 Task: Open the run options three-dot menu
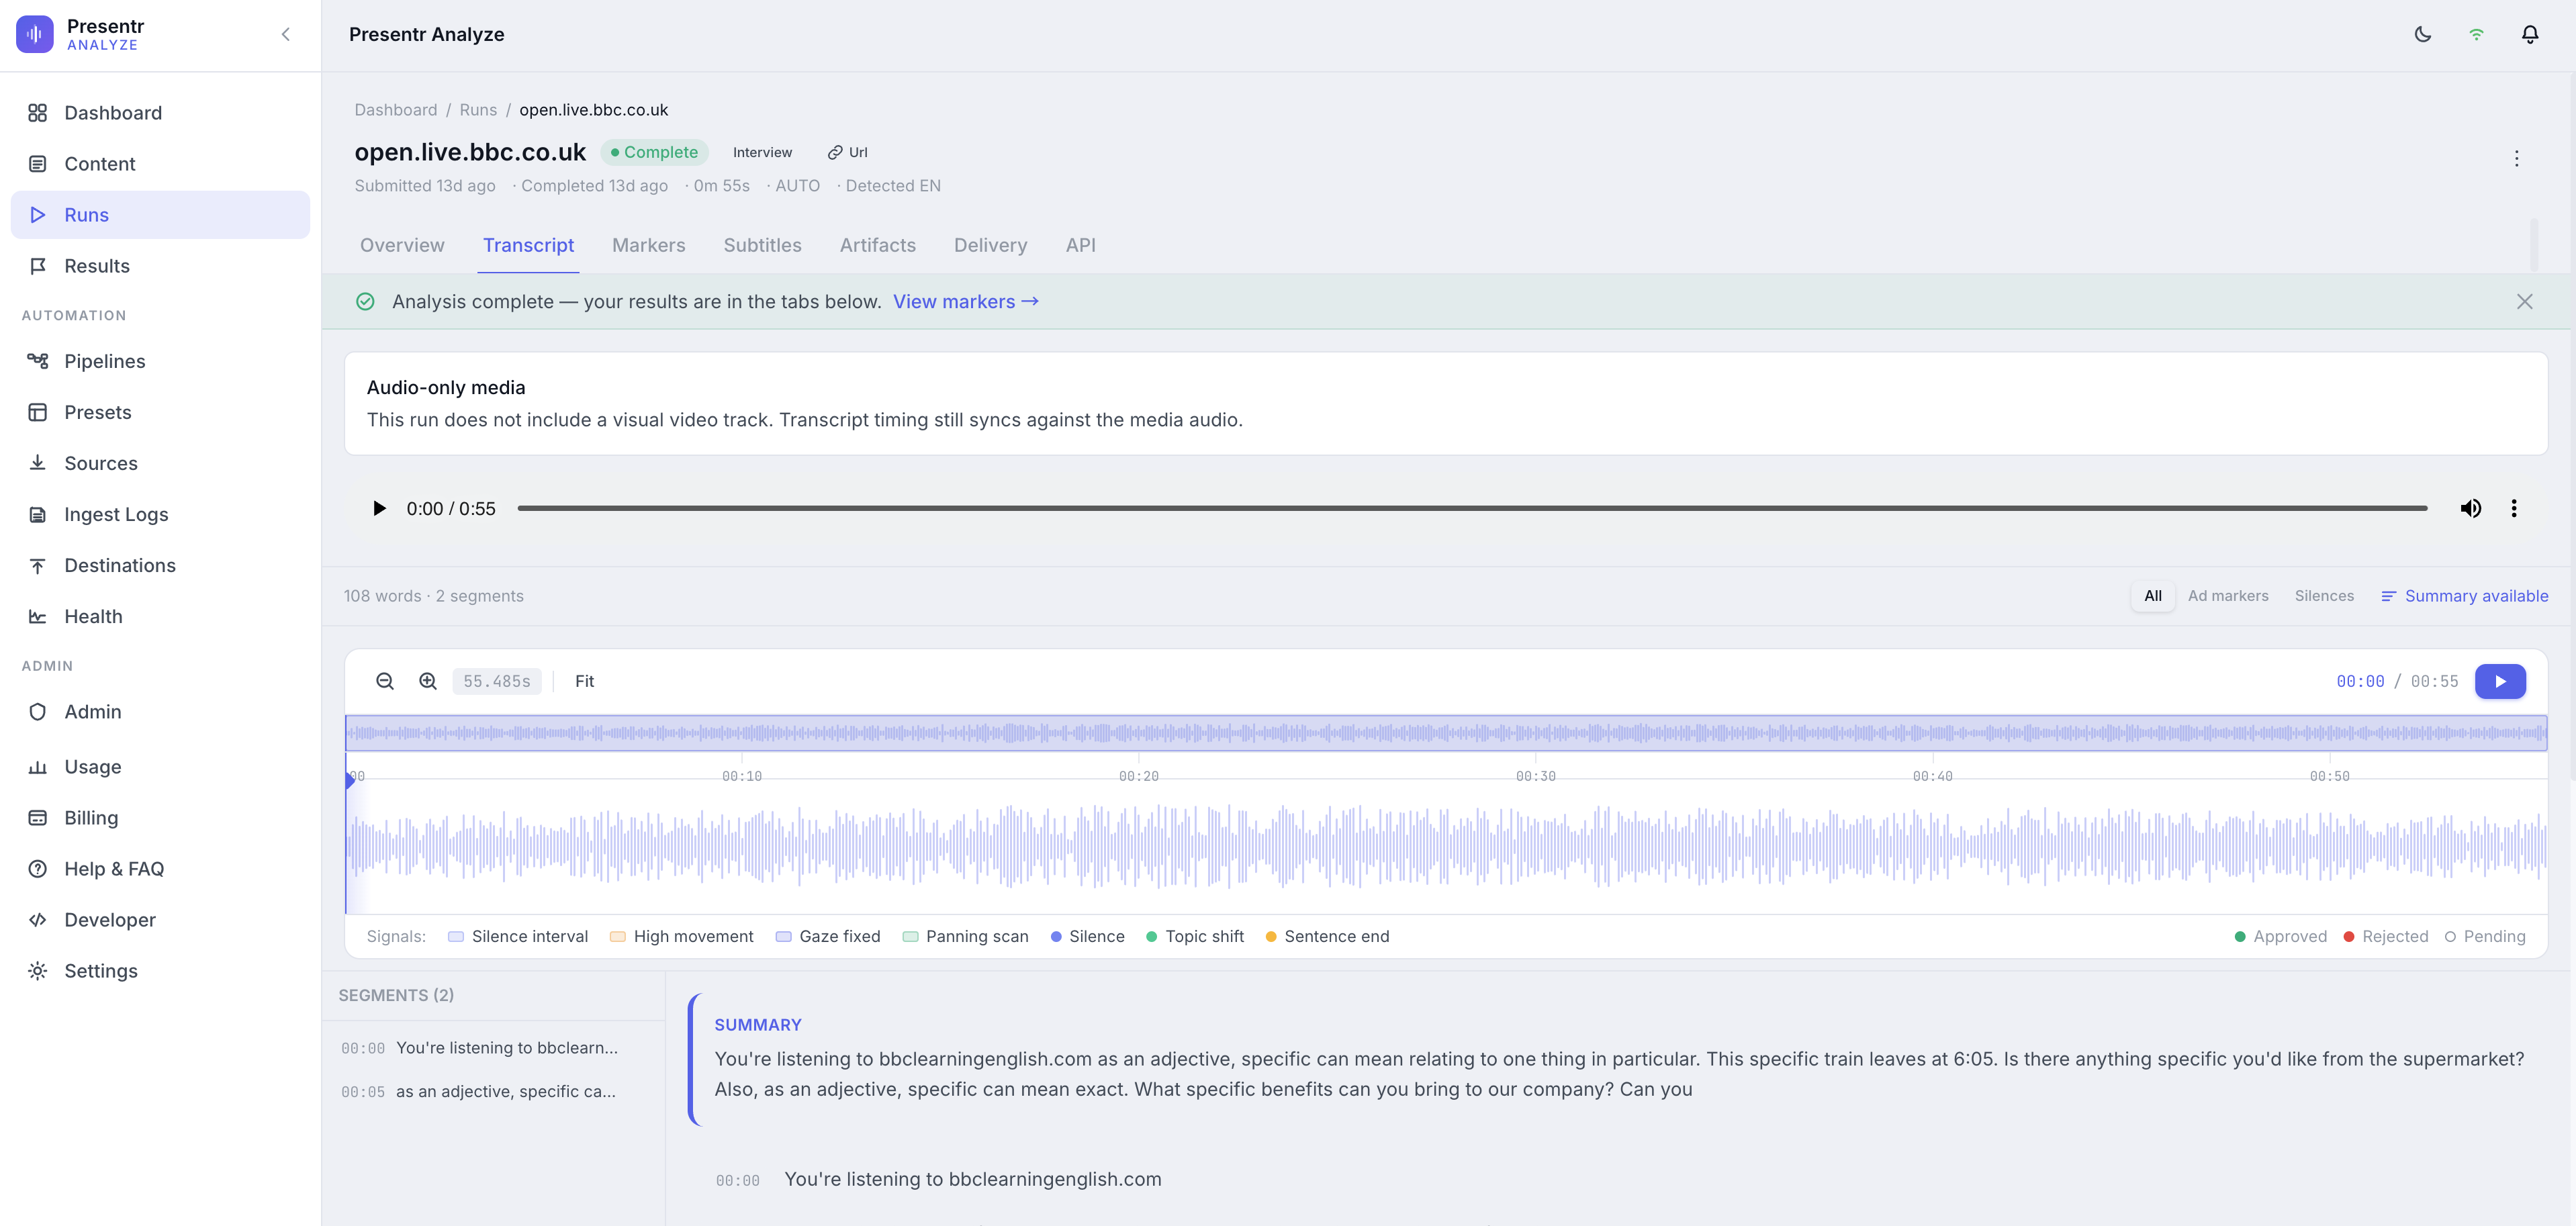coord(2516,159)
